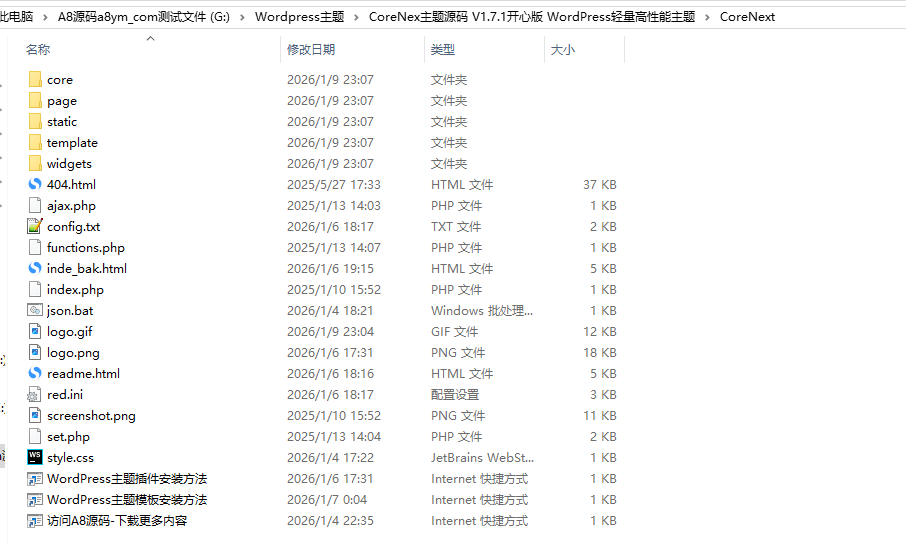Expand chevron before CoreNext breadcrumb
Image resolution: width=906 pixels, height=545 pixels.
(x=707, y=17)
